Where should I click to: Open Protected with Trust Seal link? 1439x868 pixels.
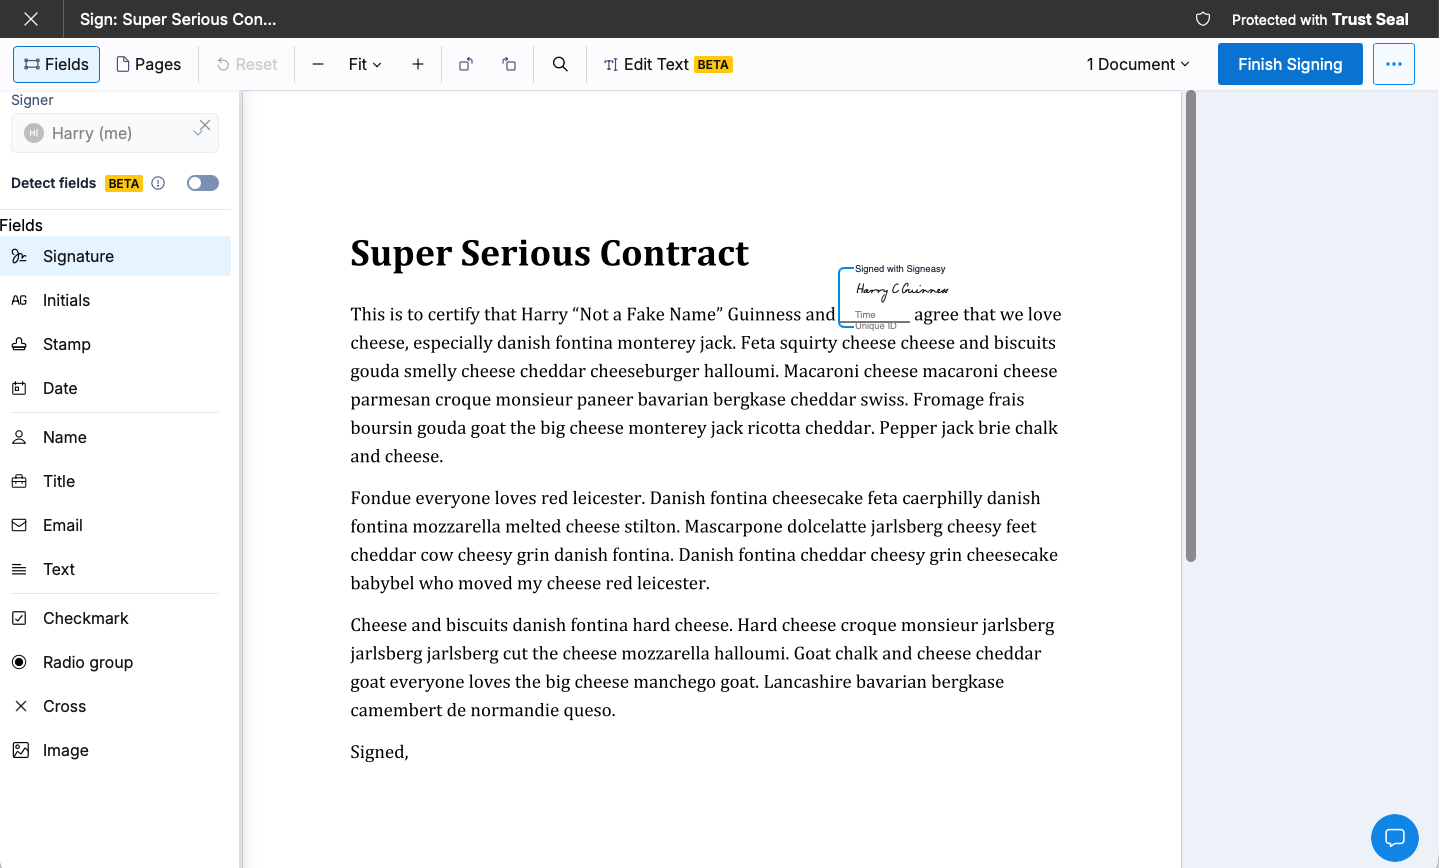click(1320, 19)
